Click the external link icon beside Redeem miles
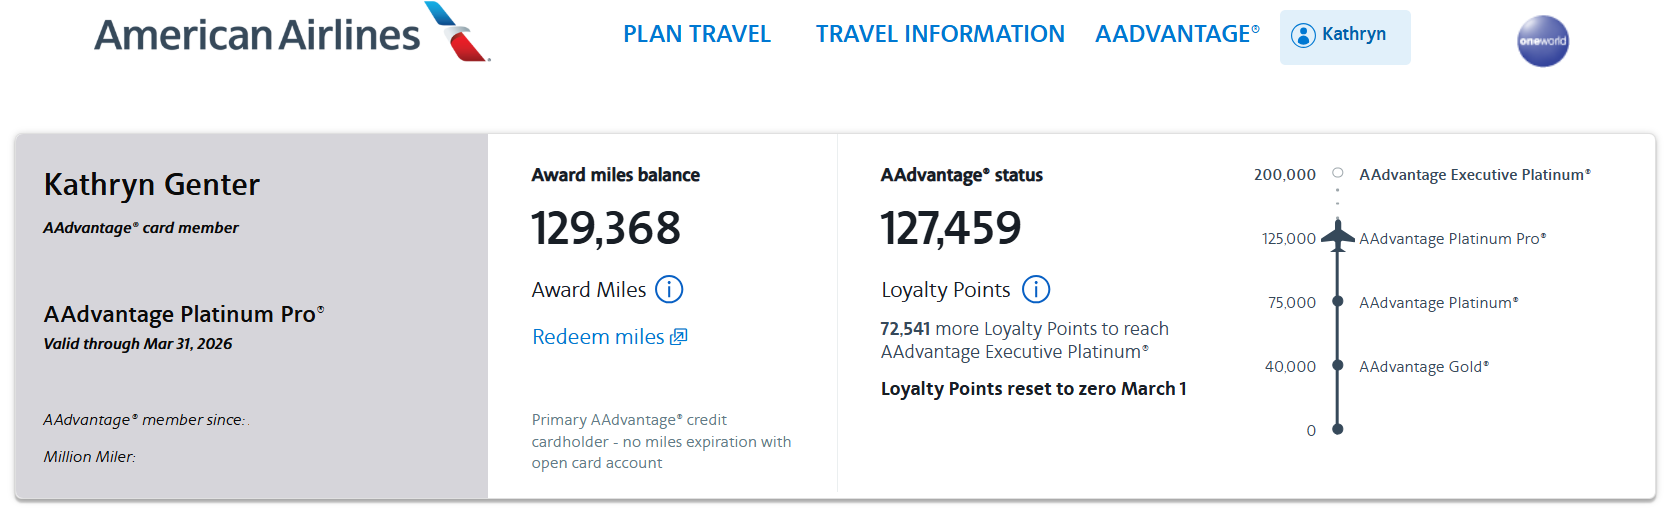 click(679, 337)
